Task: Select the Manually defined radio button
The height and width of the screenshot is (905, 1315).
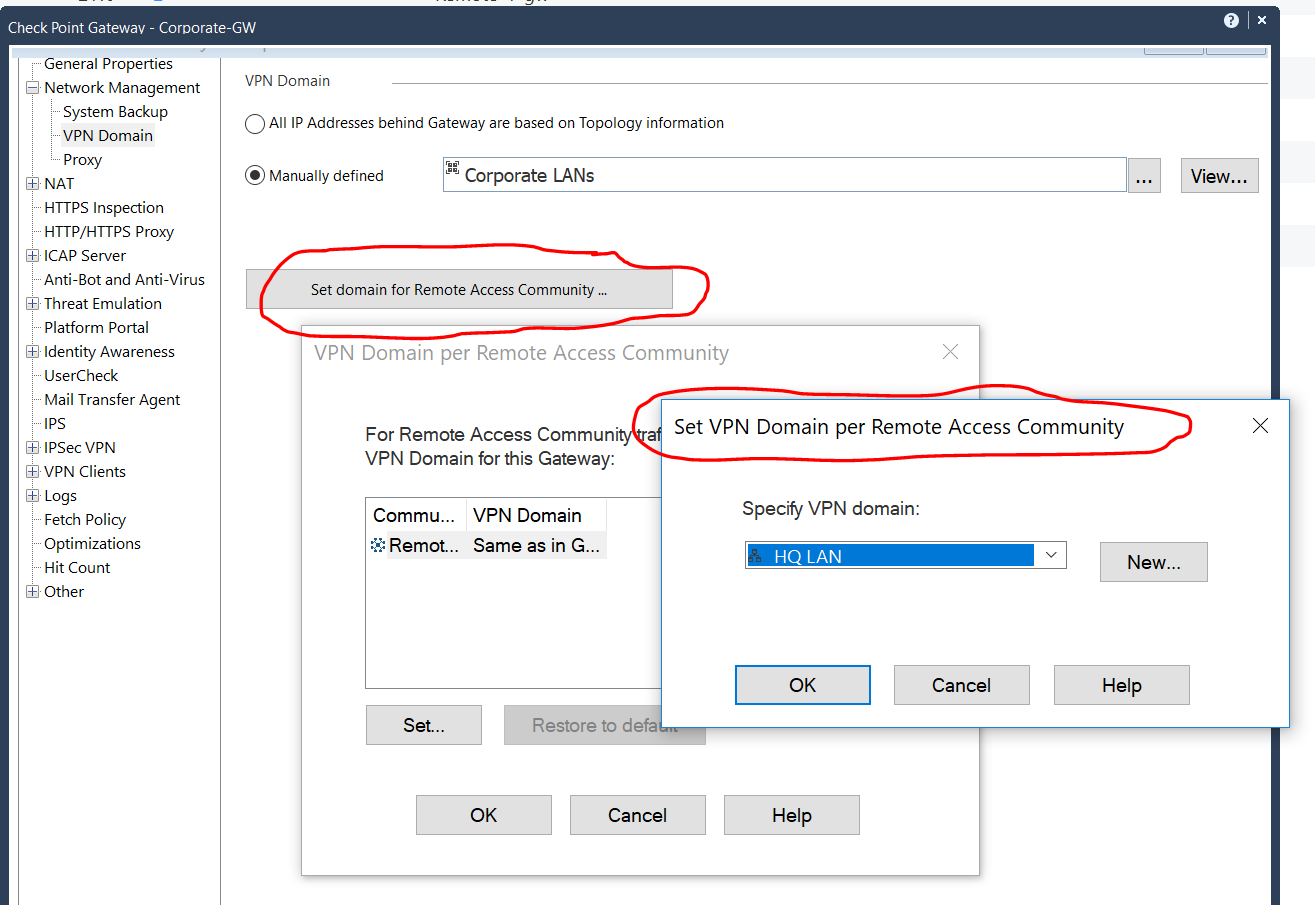Action: coord(255,176)
